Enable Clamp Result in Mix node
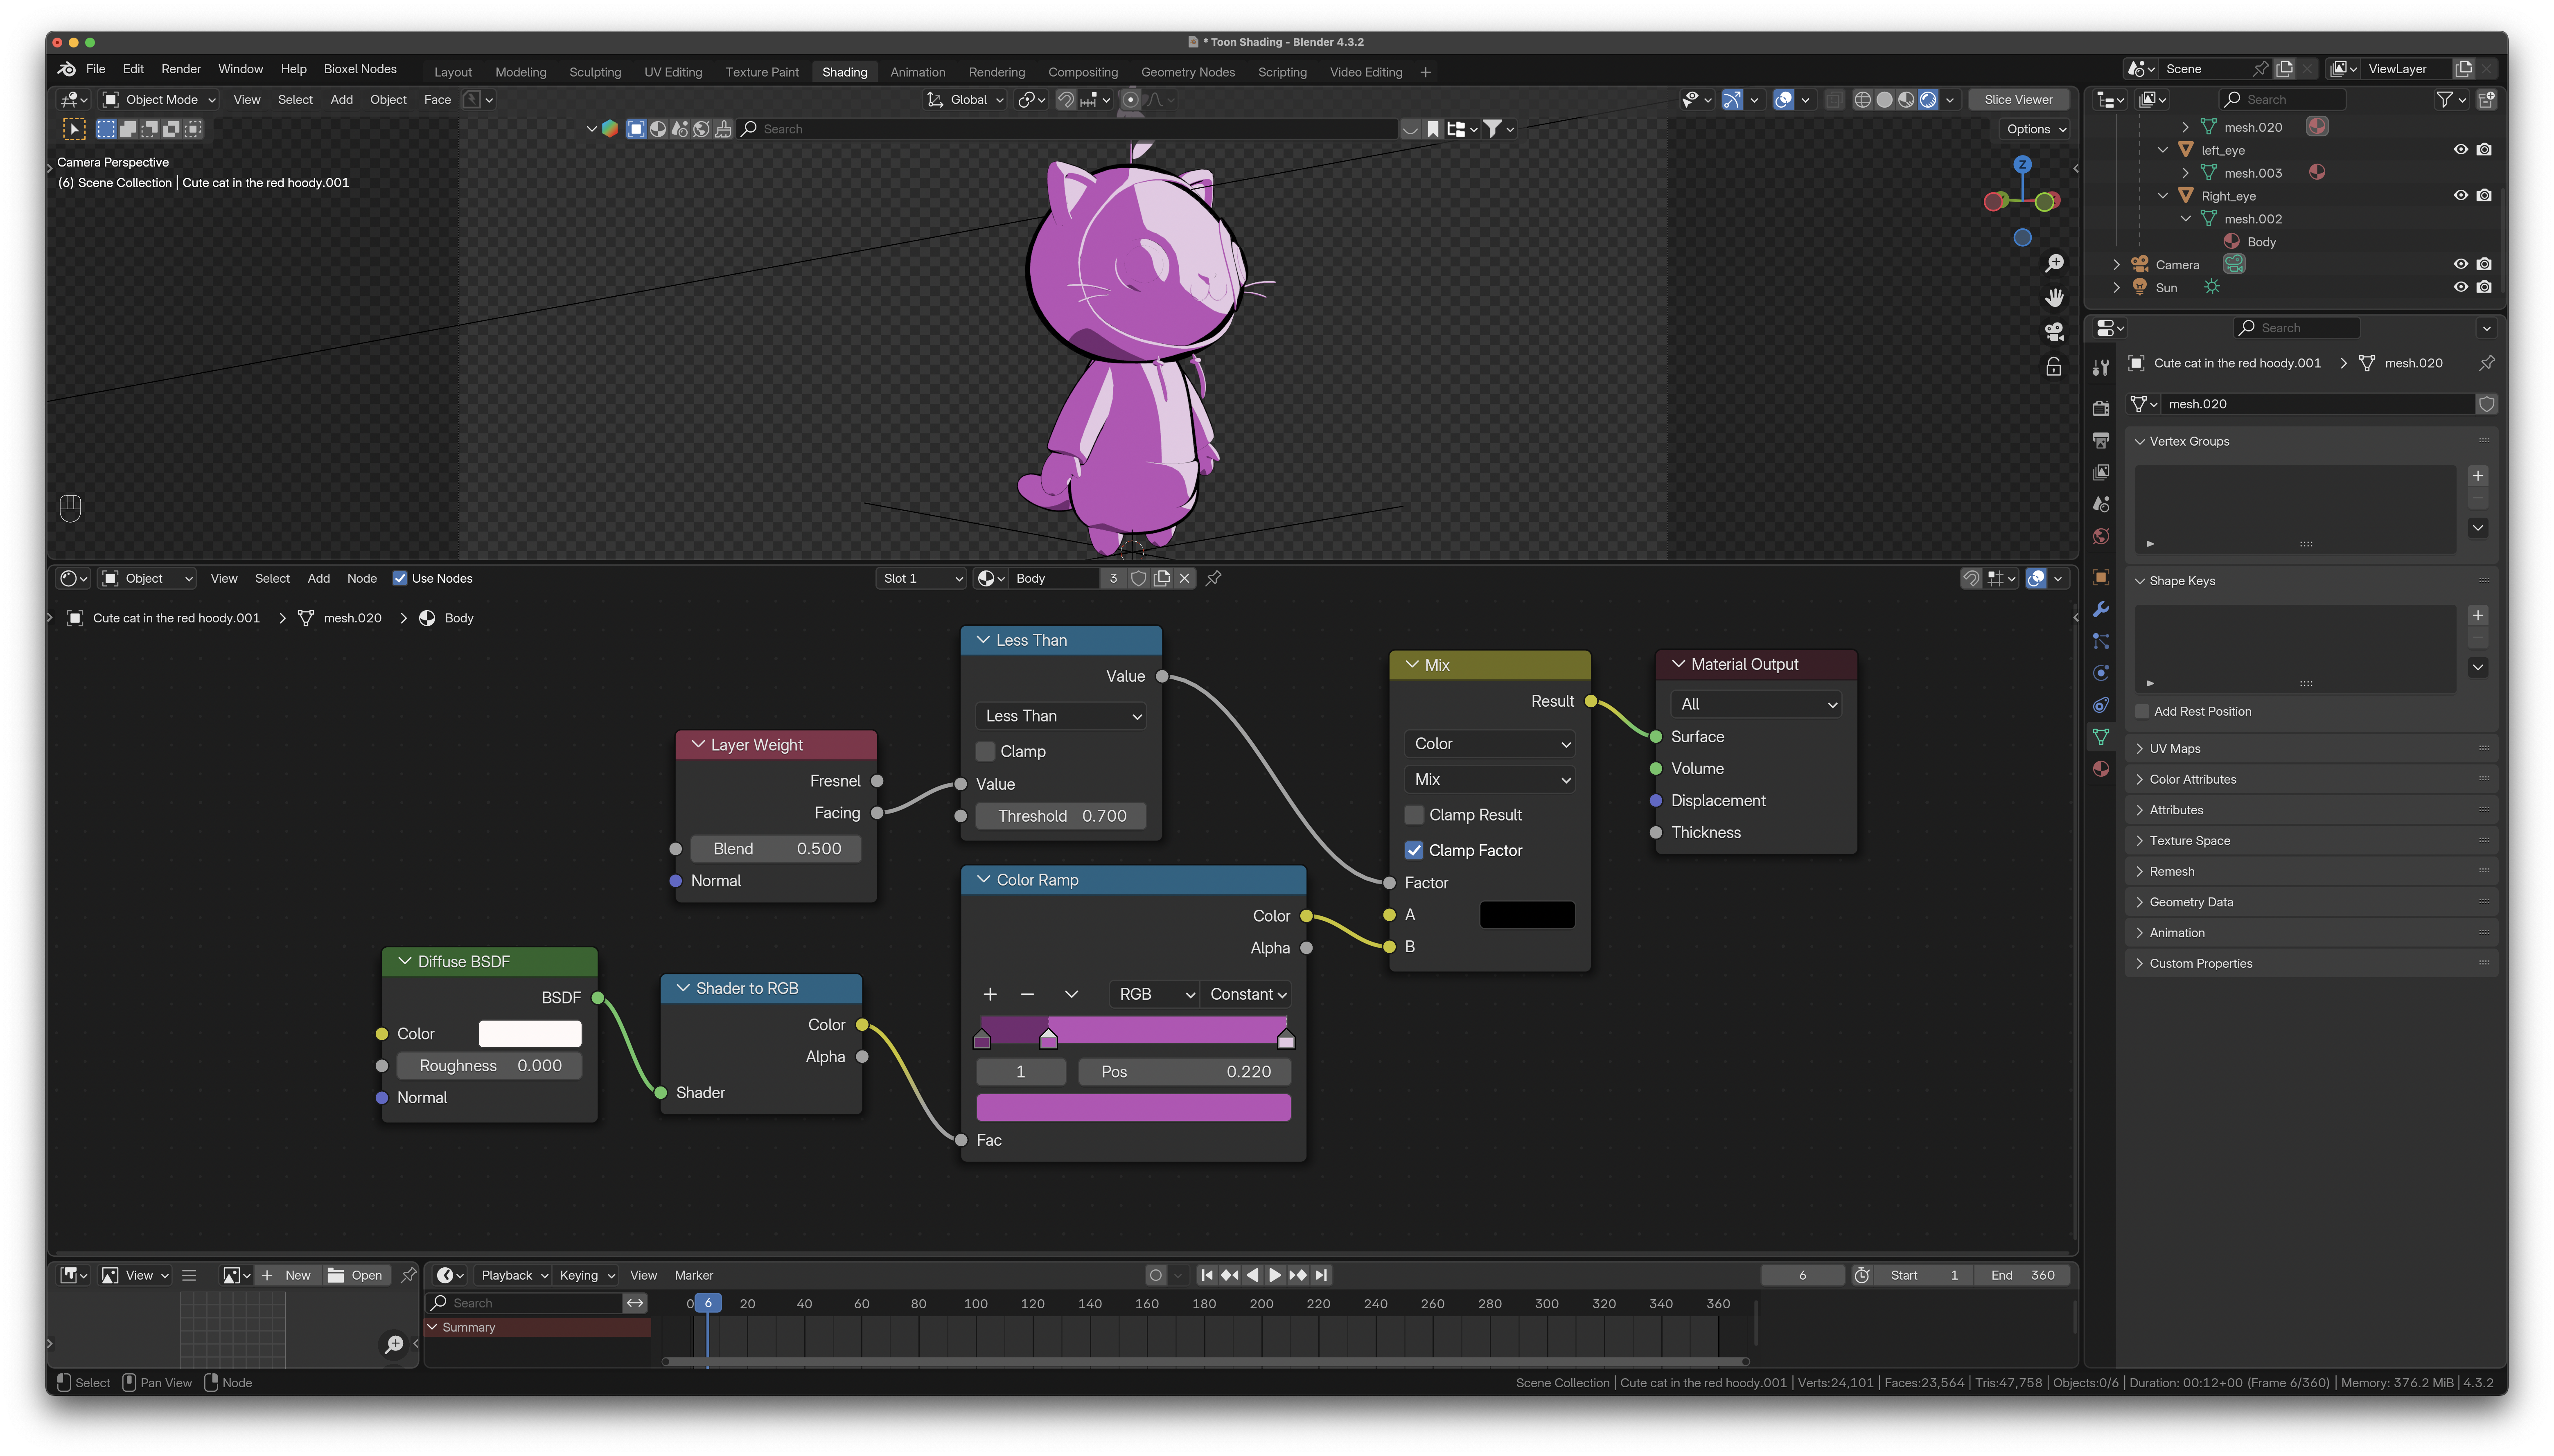Viewport: 2554px width, 1456px height. [x=1414, y=815]
